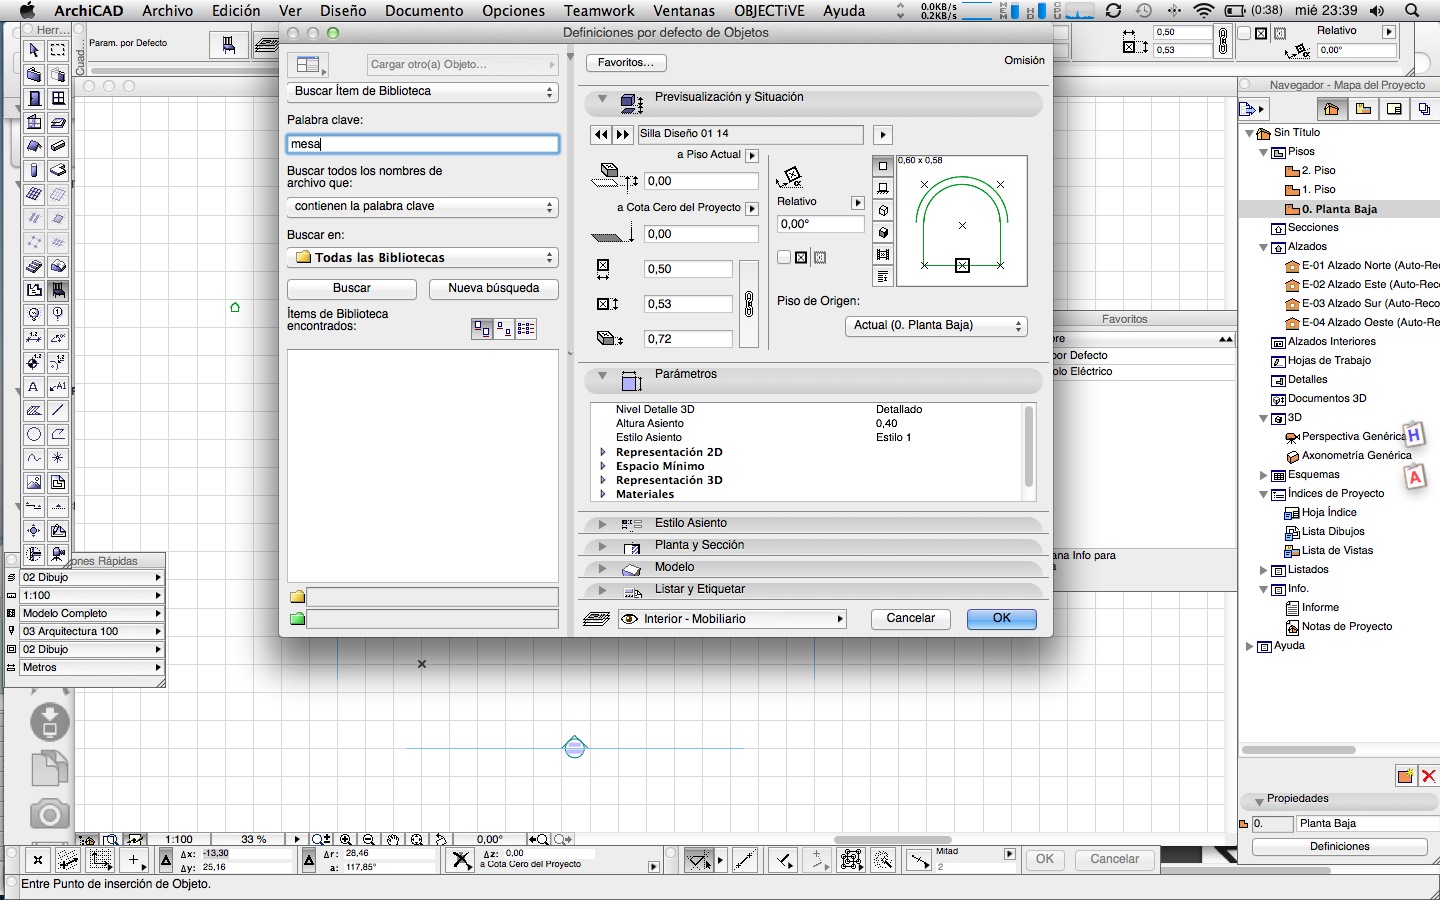Open the Documento menu
The width and height of the screenshot is (1440, 900).
point(424,11)
